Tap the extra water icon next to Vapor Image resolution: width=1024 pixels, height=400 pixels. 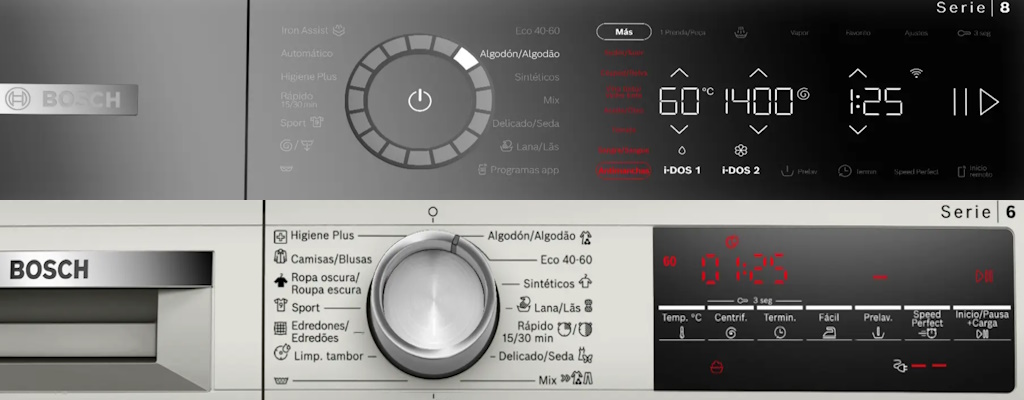pyautogui.click(x=741, y=31)
